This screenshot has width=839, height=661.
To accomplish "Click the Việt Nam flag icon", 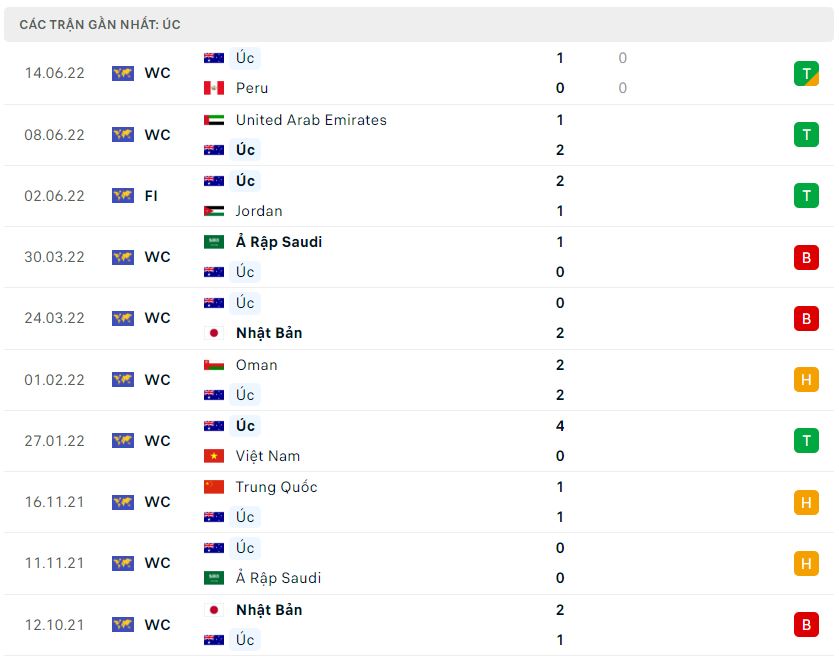I will (214, 456).
